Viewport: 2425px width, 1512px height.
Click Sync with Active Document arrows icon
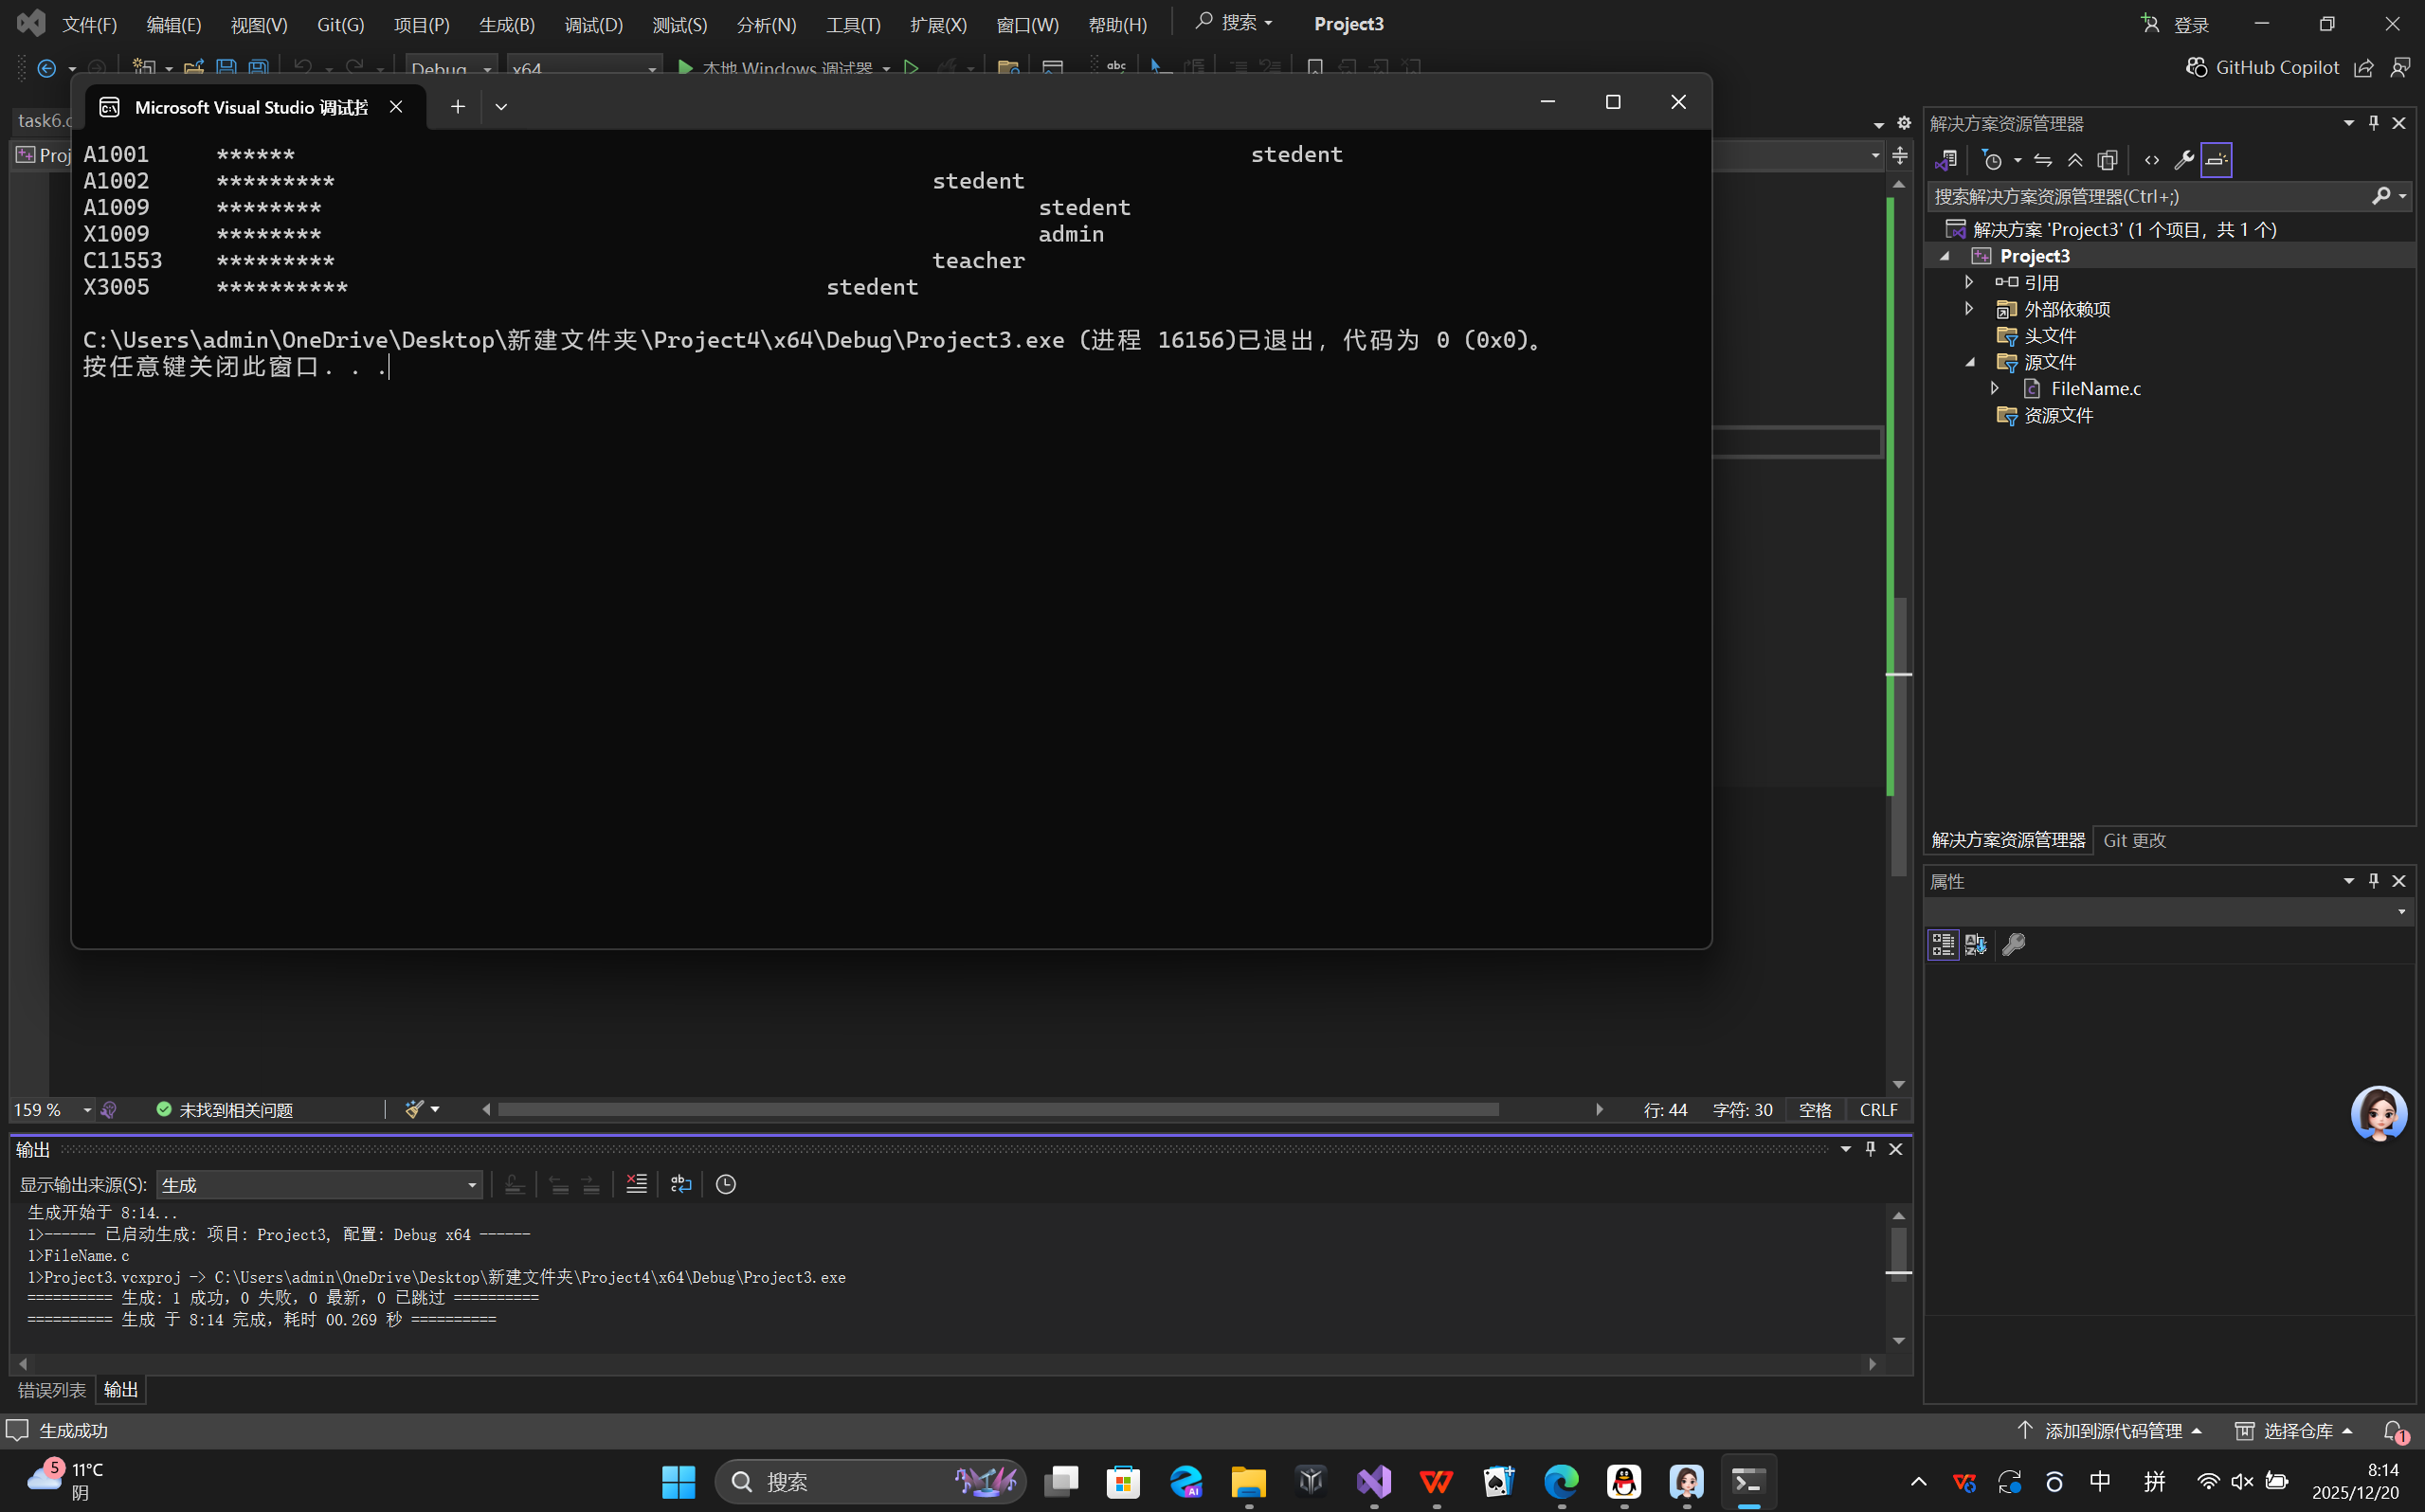click(x=2043, y=160)
